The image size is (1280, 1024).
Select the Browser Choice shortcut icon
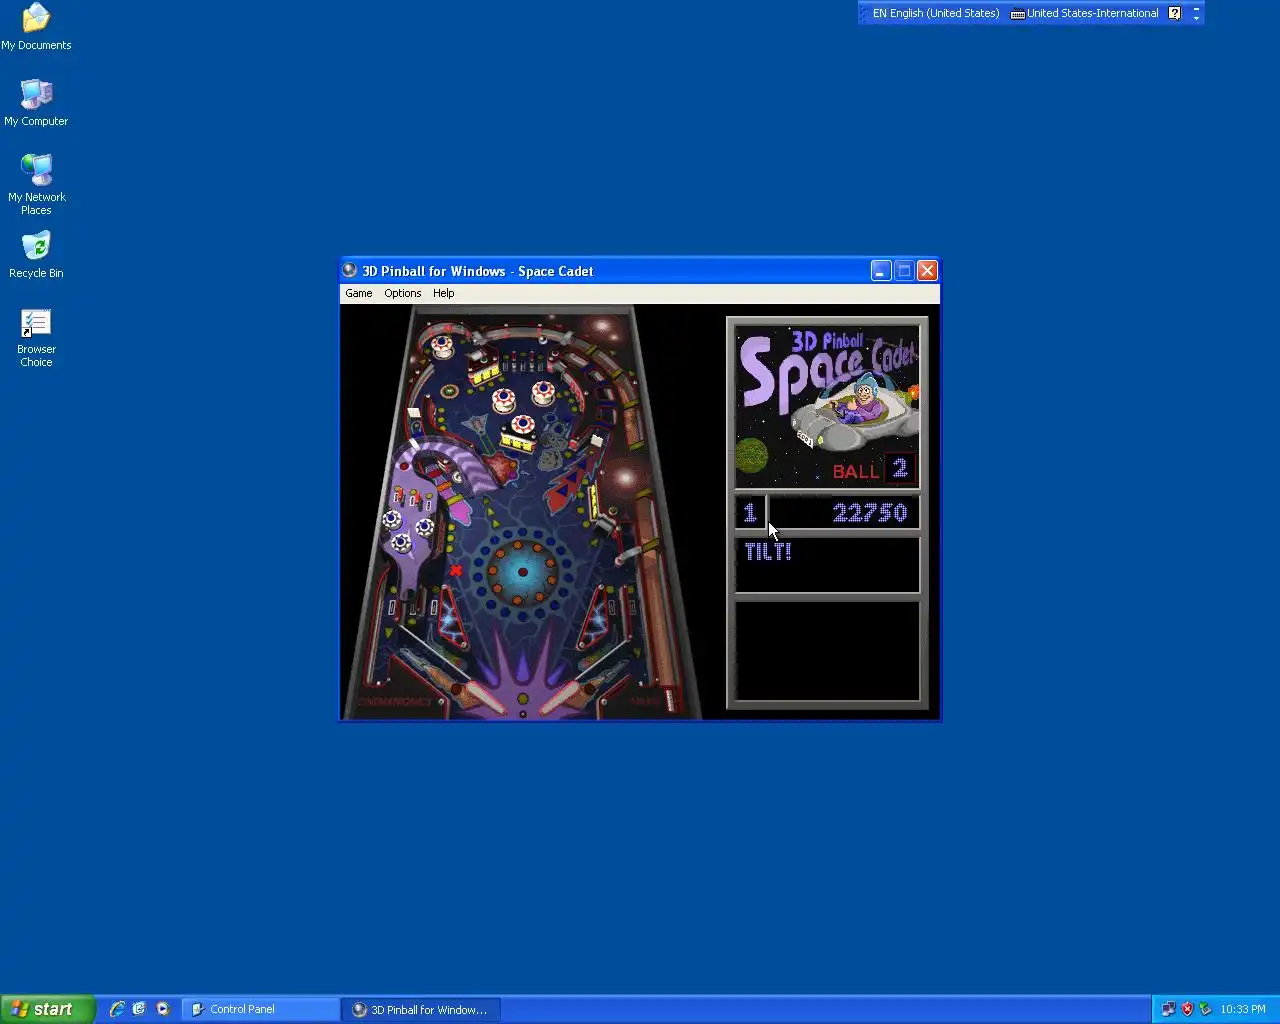click(36, 338)
